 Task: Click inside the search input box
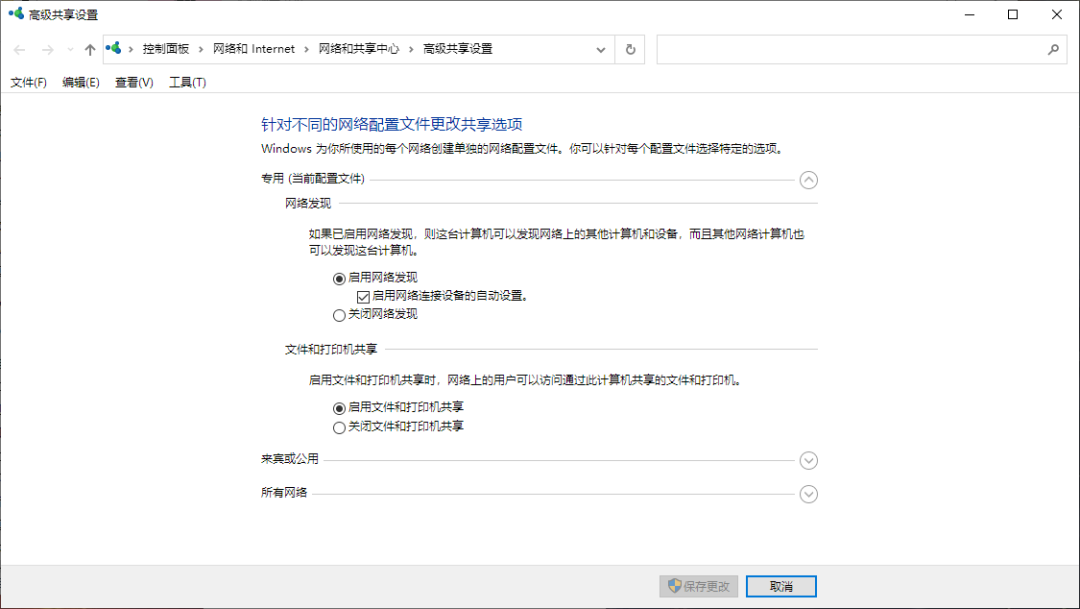pos(850,49)
